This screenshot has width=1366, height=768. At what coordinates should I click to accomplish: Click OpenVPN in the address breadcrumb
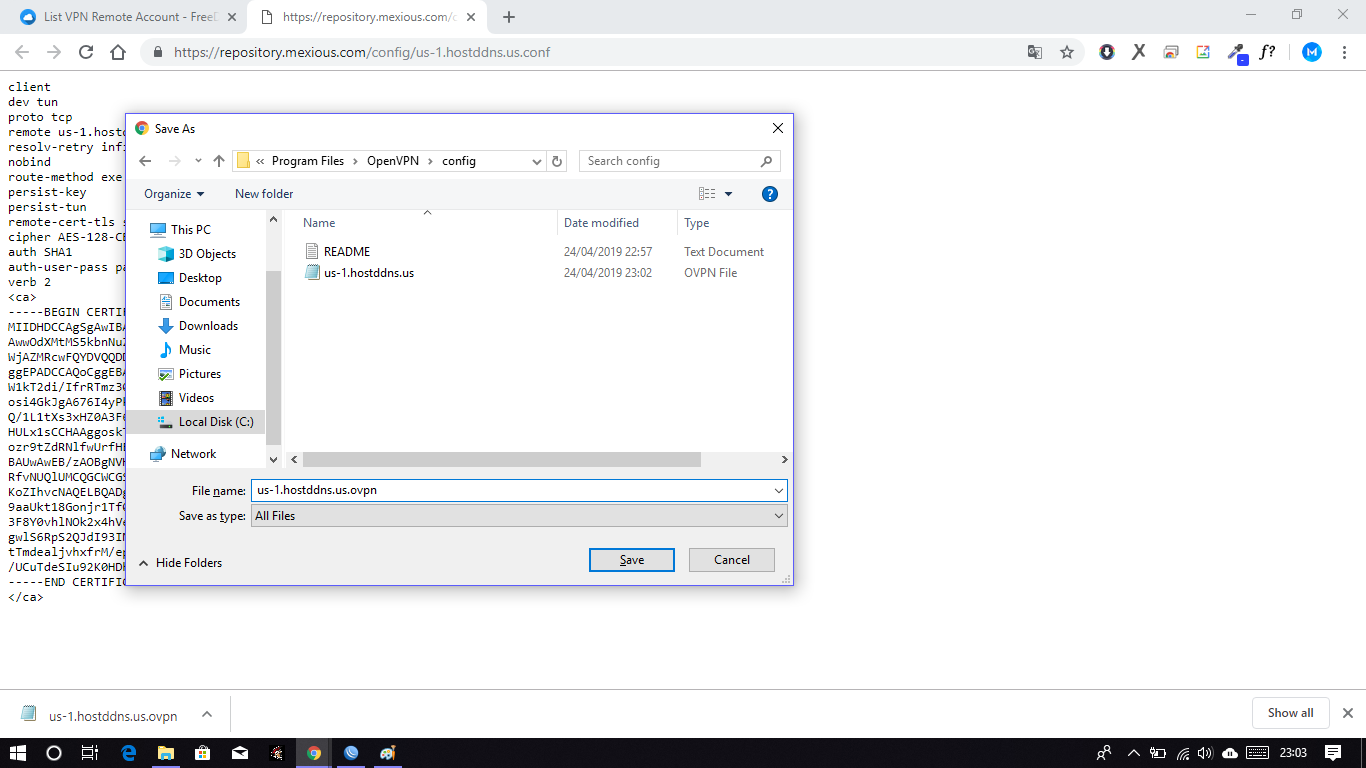coord(393,161)
